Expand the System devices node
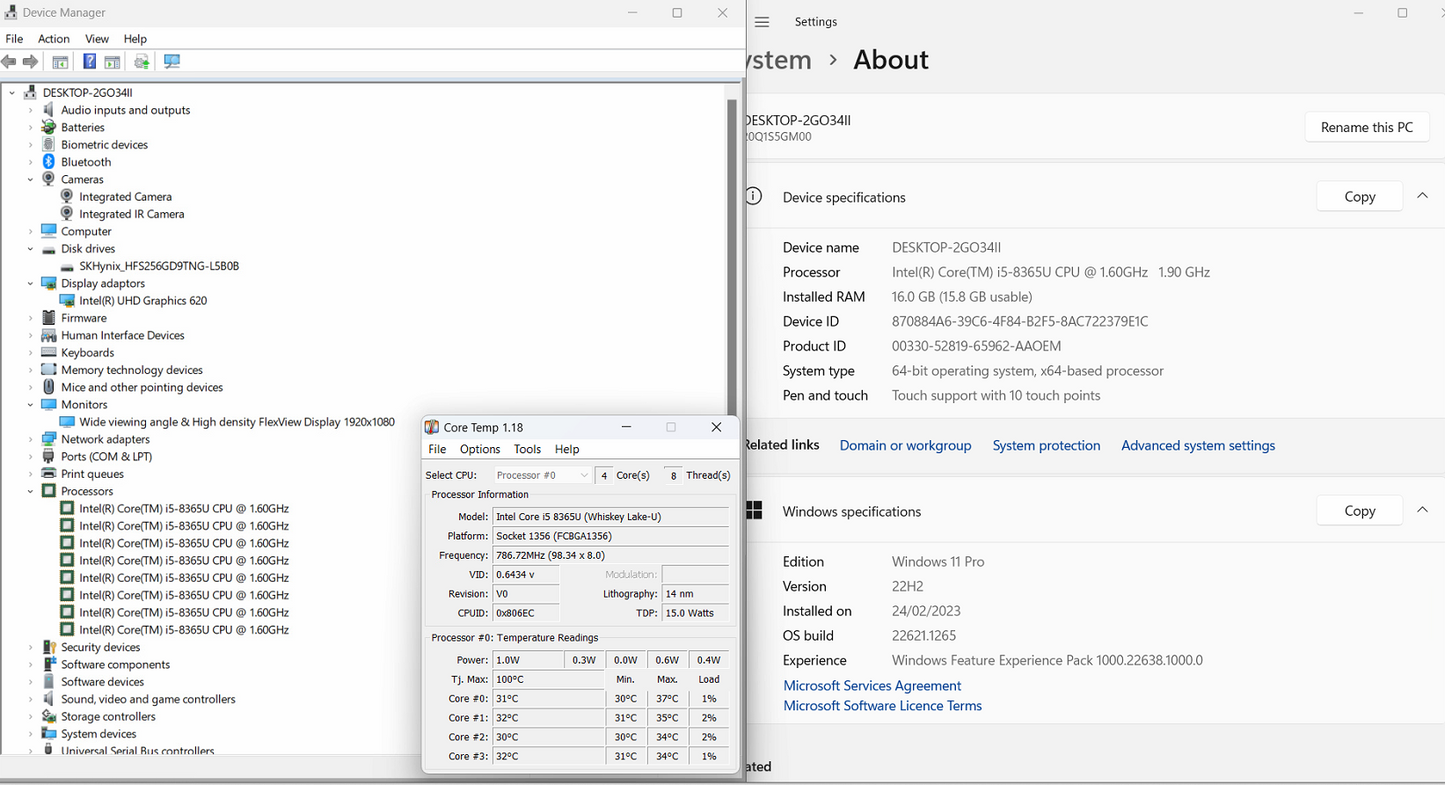 tap(30, 734)
